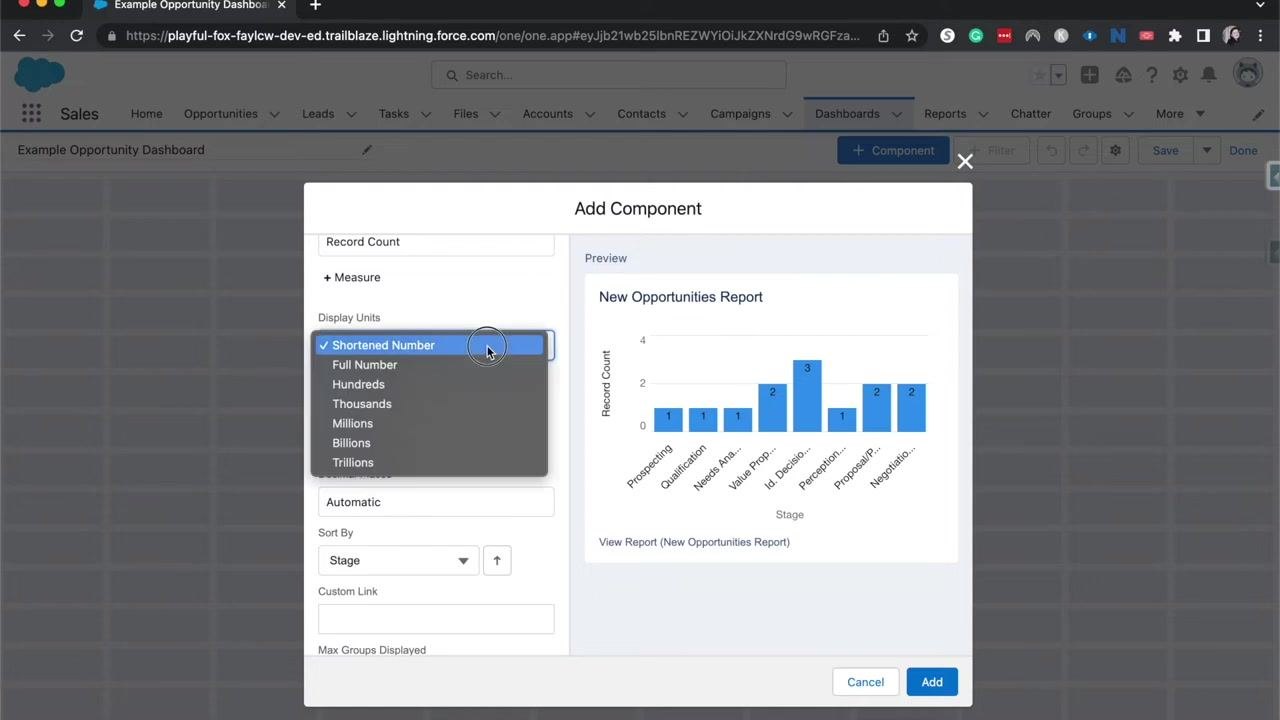Open the More navigation menu
Image resolution: width=1280 pixels, height=720 pixels.
pyautogui.click(x=1180, y=114)
